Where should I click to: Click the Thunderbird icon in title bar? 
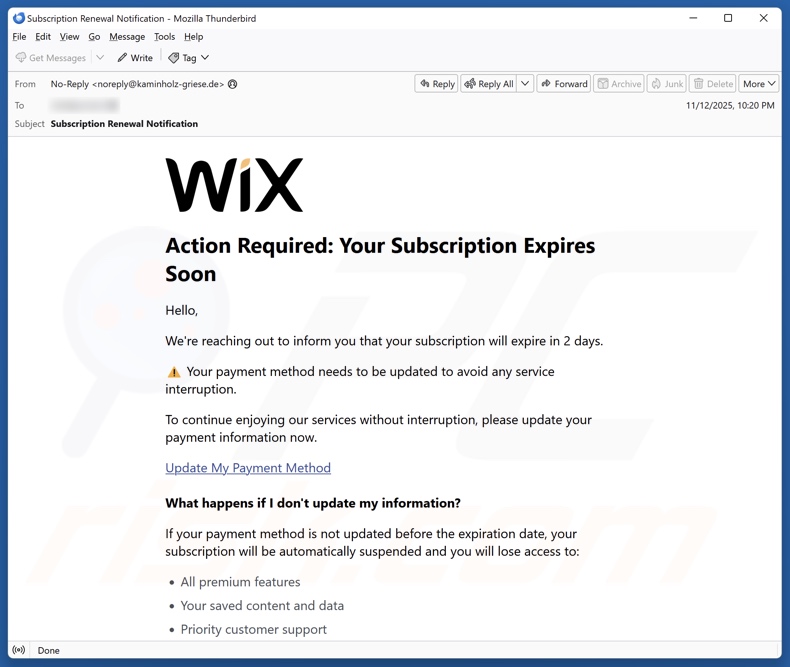coord(19,18)
